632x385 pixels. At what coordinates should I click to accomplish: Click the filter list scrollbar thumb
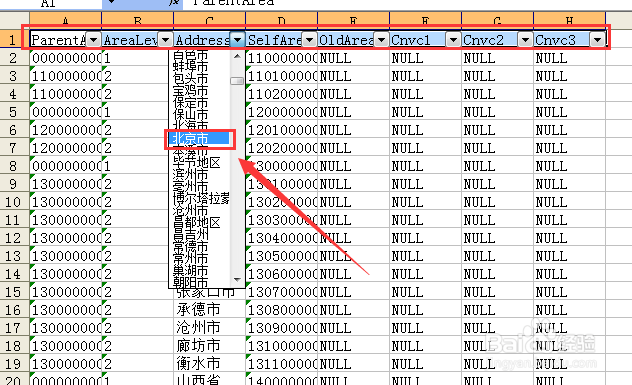237,81
